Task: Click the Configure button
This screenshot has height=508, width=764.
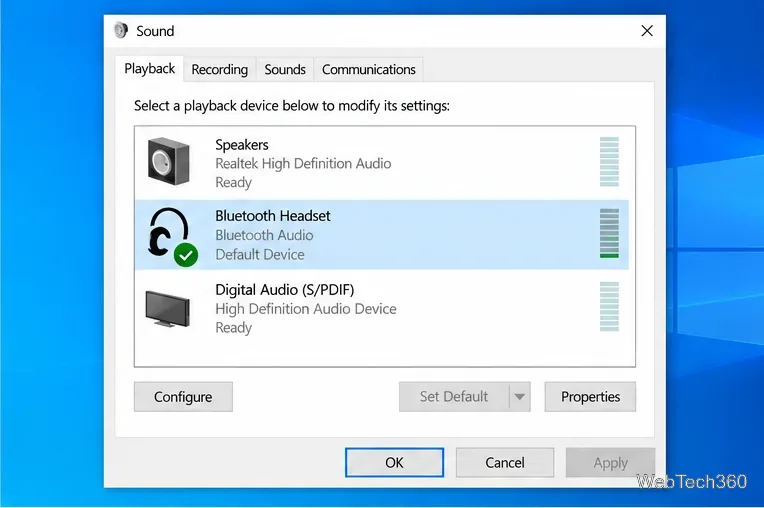Action: [183, 397]
